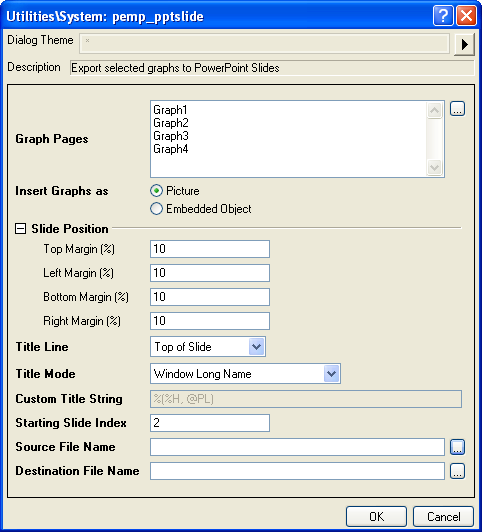Click the OK button
Screen dimensions: 482x532
(376, 516)
